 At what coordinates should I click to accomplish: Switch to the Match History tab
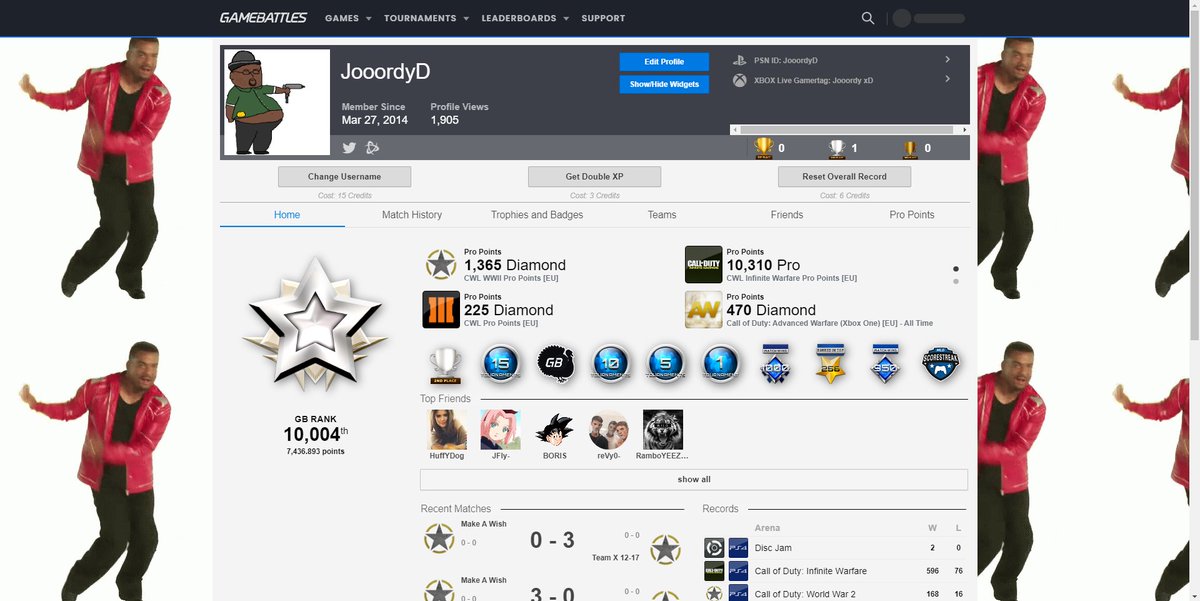click(412, 215)
